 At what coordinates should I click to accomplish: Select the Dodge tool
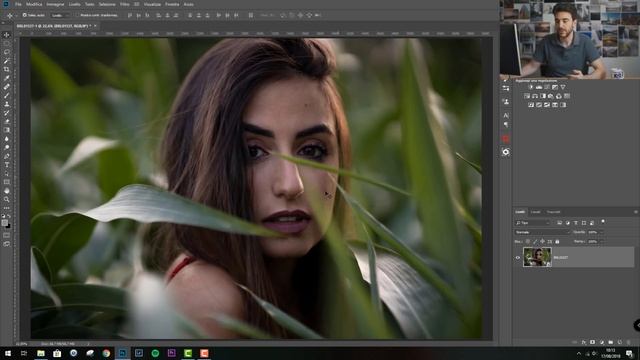7,147
